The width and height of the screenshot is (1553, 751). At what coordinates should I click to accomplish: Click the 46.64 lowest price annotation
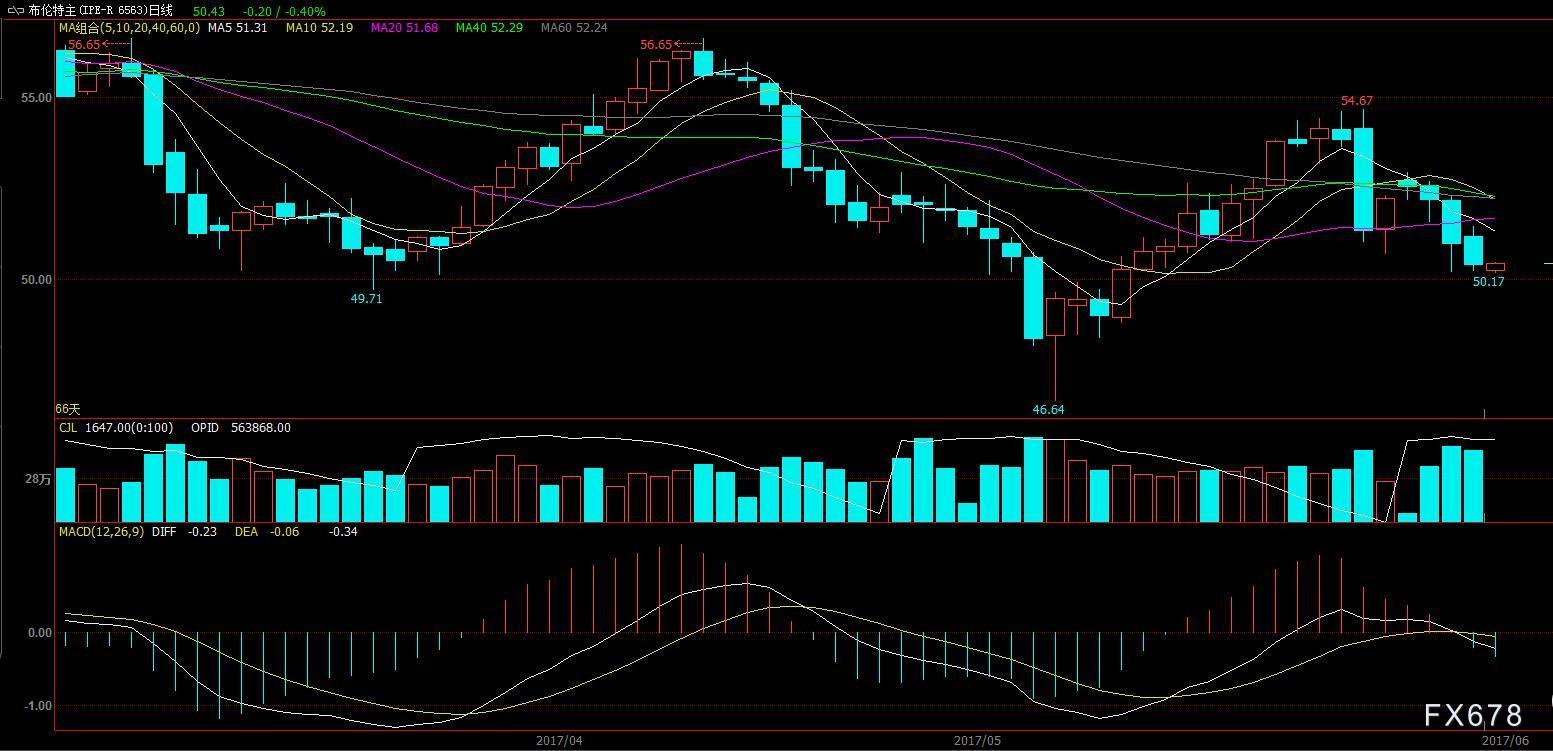[x=1048, y=409]
